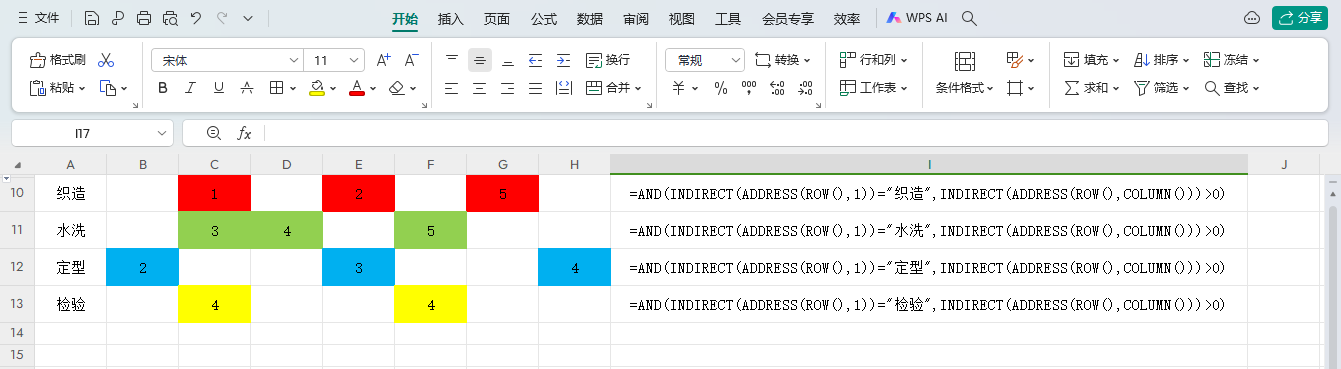Switch to the 插入 ribbon tab
Image resolution: width=1341 pixels, height=369 pixels.
point(451,18)
